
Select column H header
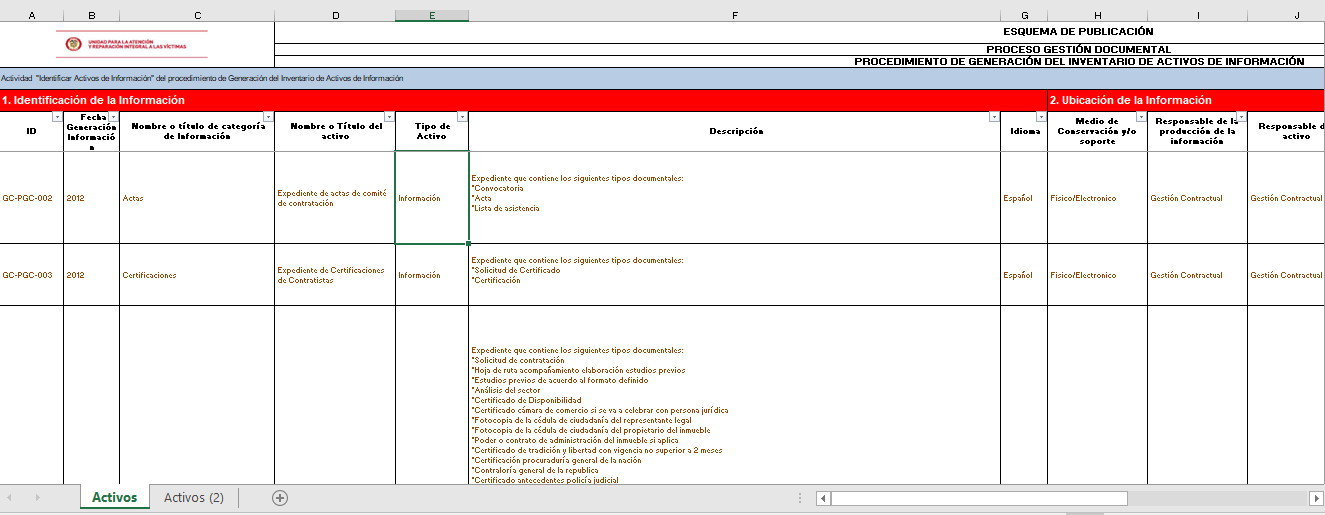(1097, 15)
